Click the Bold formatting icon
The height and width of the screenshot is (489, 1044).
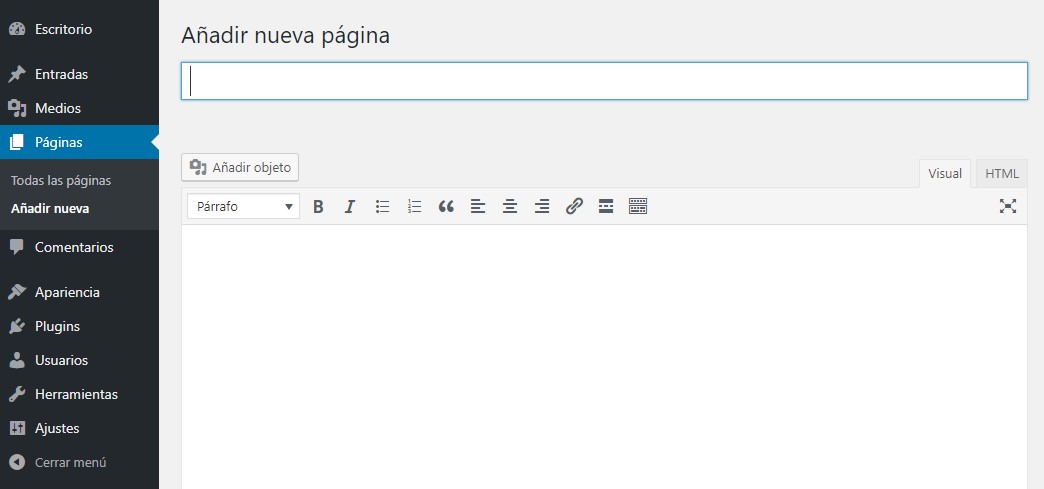(x=318, y=207)
